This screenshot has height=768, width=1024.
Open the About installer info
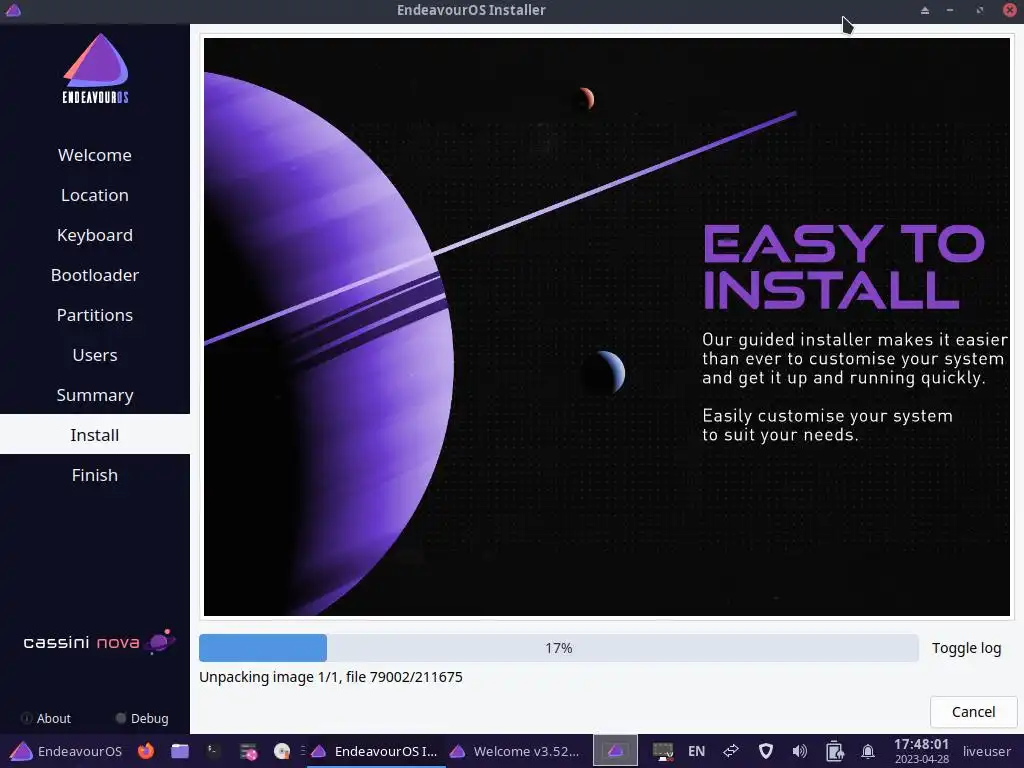[46, 718]
